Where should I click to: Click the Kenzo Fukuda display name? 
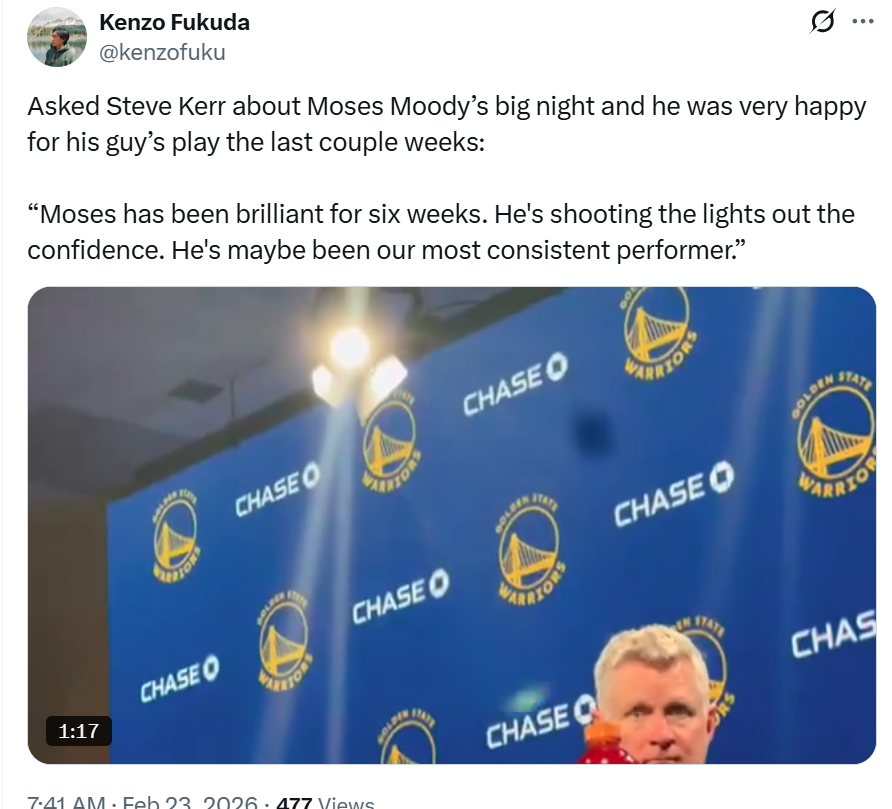click(x=175, y=22)
